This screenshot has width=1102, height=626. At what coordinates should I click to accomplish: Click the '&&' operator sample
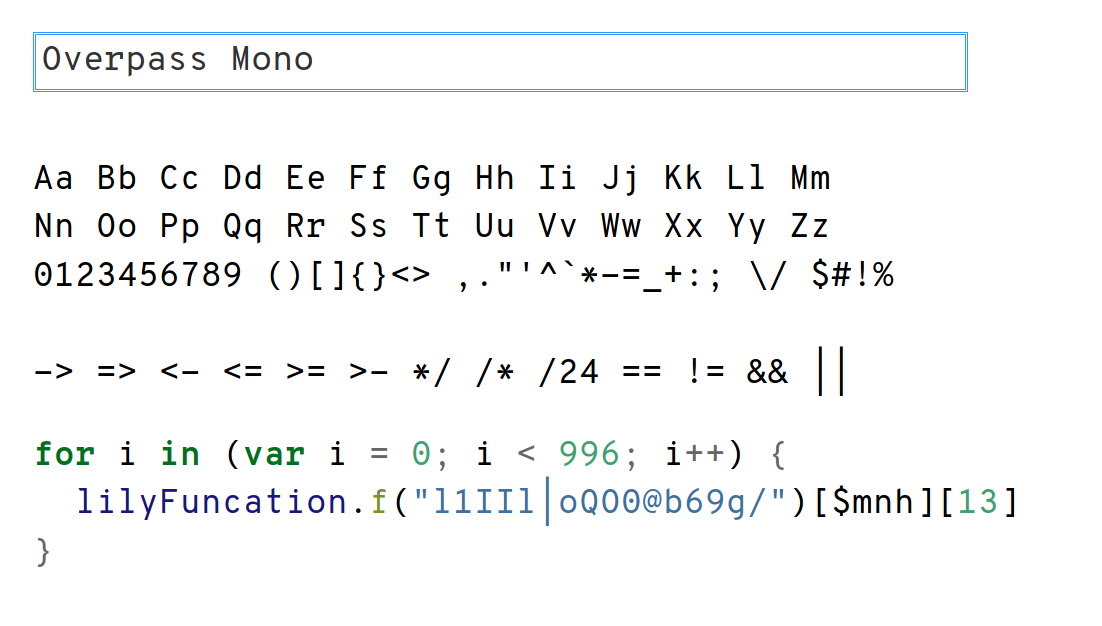point(767,372)
